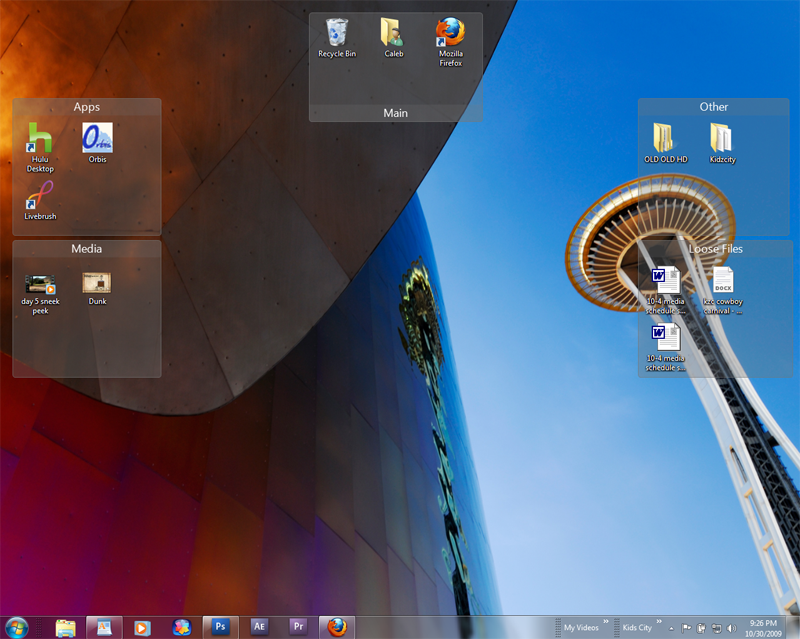Open the clock showing 9:26 PM
Viewport: 800px width, 639px height.
pyautogui.click(x=763, y=628)
